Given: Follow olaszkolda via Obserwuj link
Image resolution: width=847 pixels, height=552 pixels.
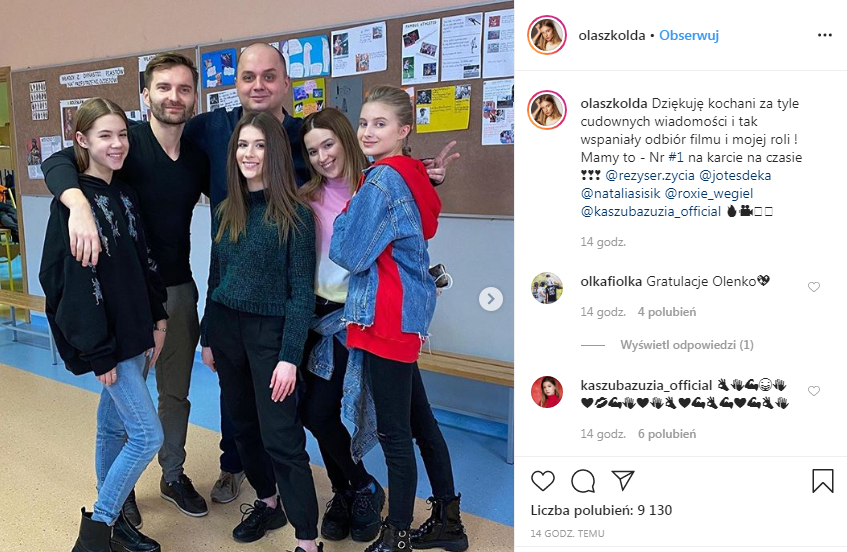Looking at the screenshot, I should click(x=689, y=36).
